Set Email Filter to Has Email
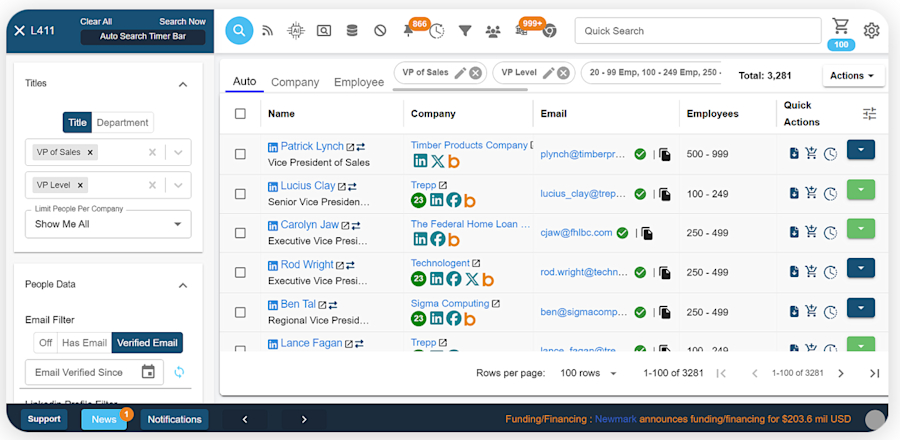 click(x=84, y=342)
